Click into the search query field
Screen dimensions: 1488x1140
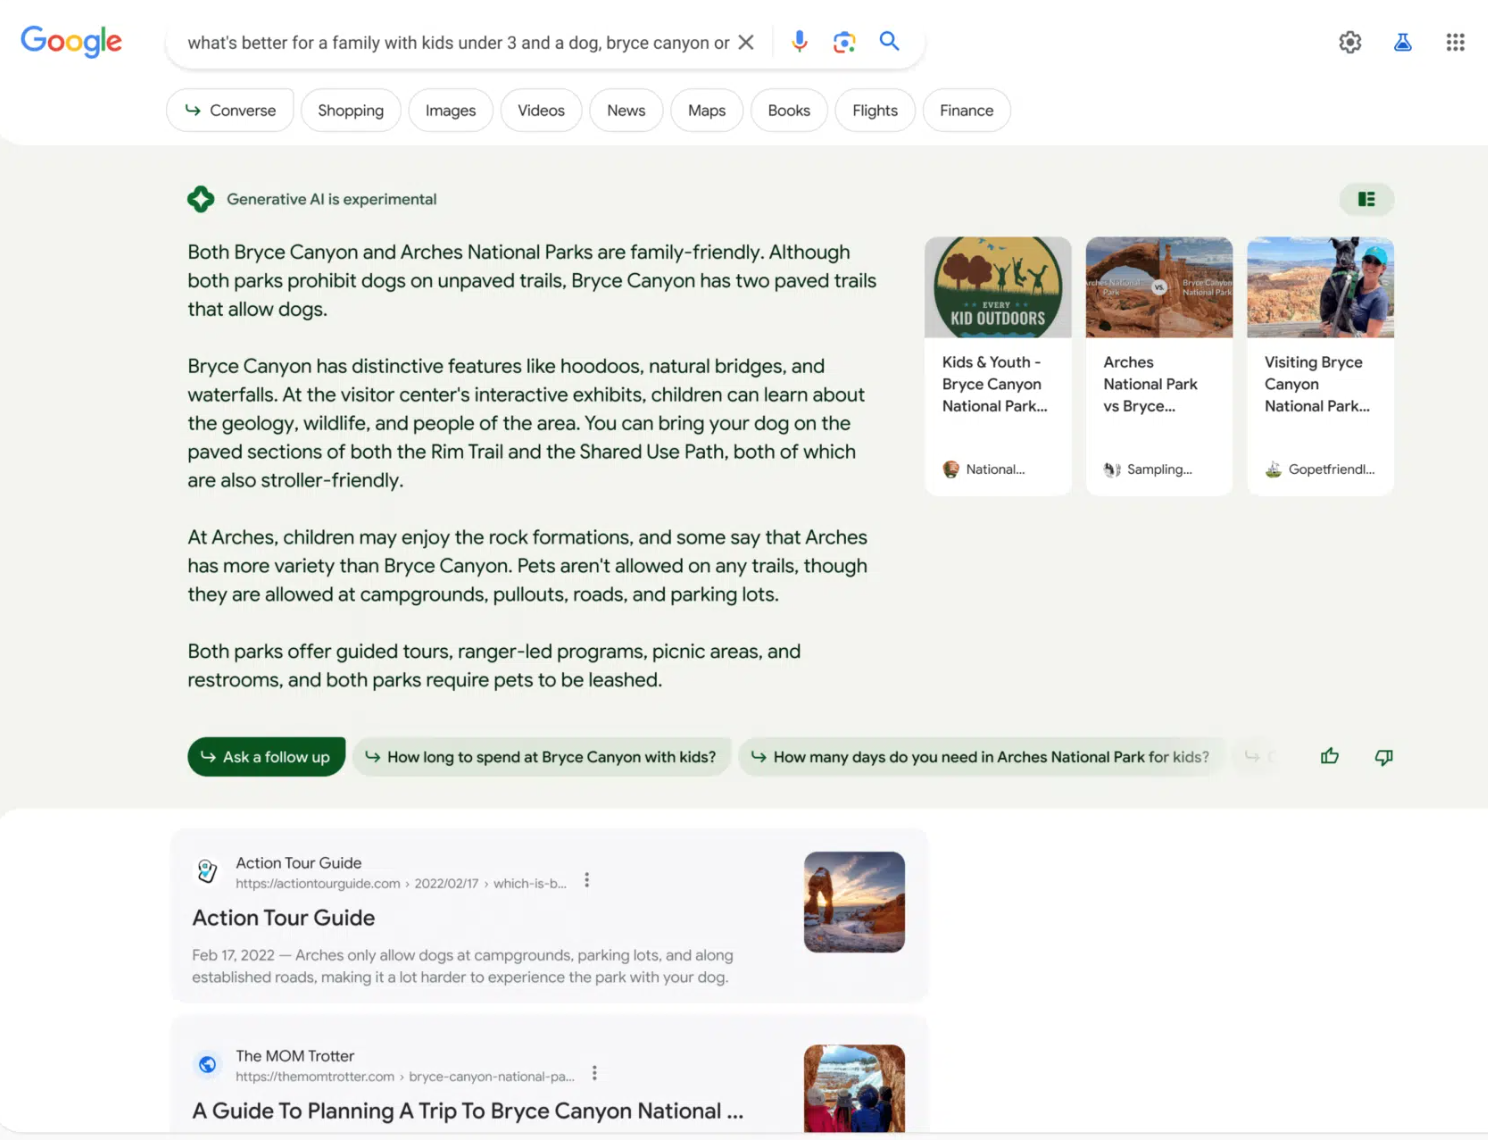point(457,43)
